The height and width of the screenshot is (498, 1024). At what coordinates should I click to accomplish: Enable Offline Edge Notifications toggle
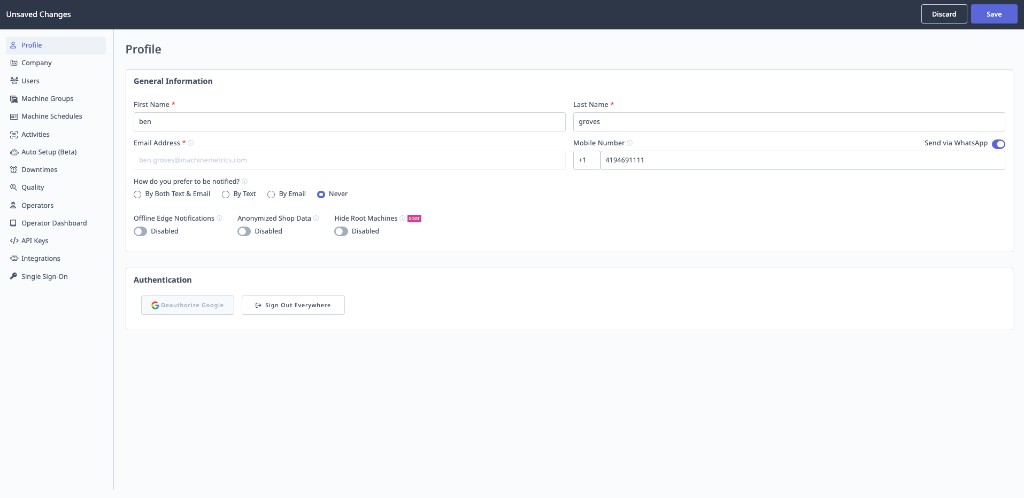[x=141, y=231]
